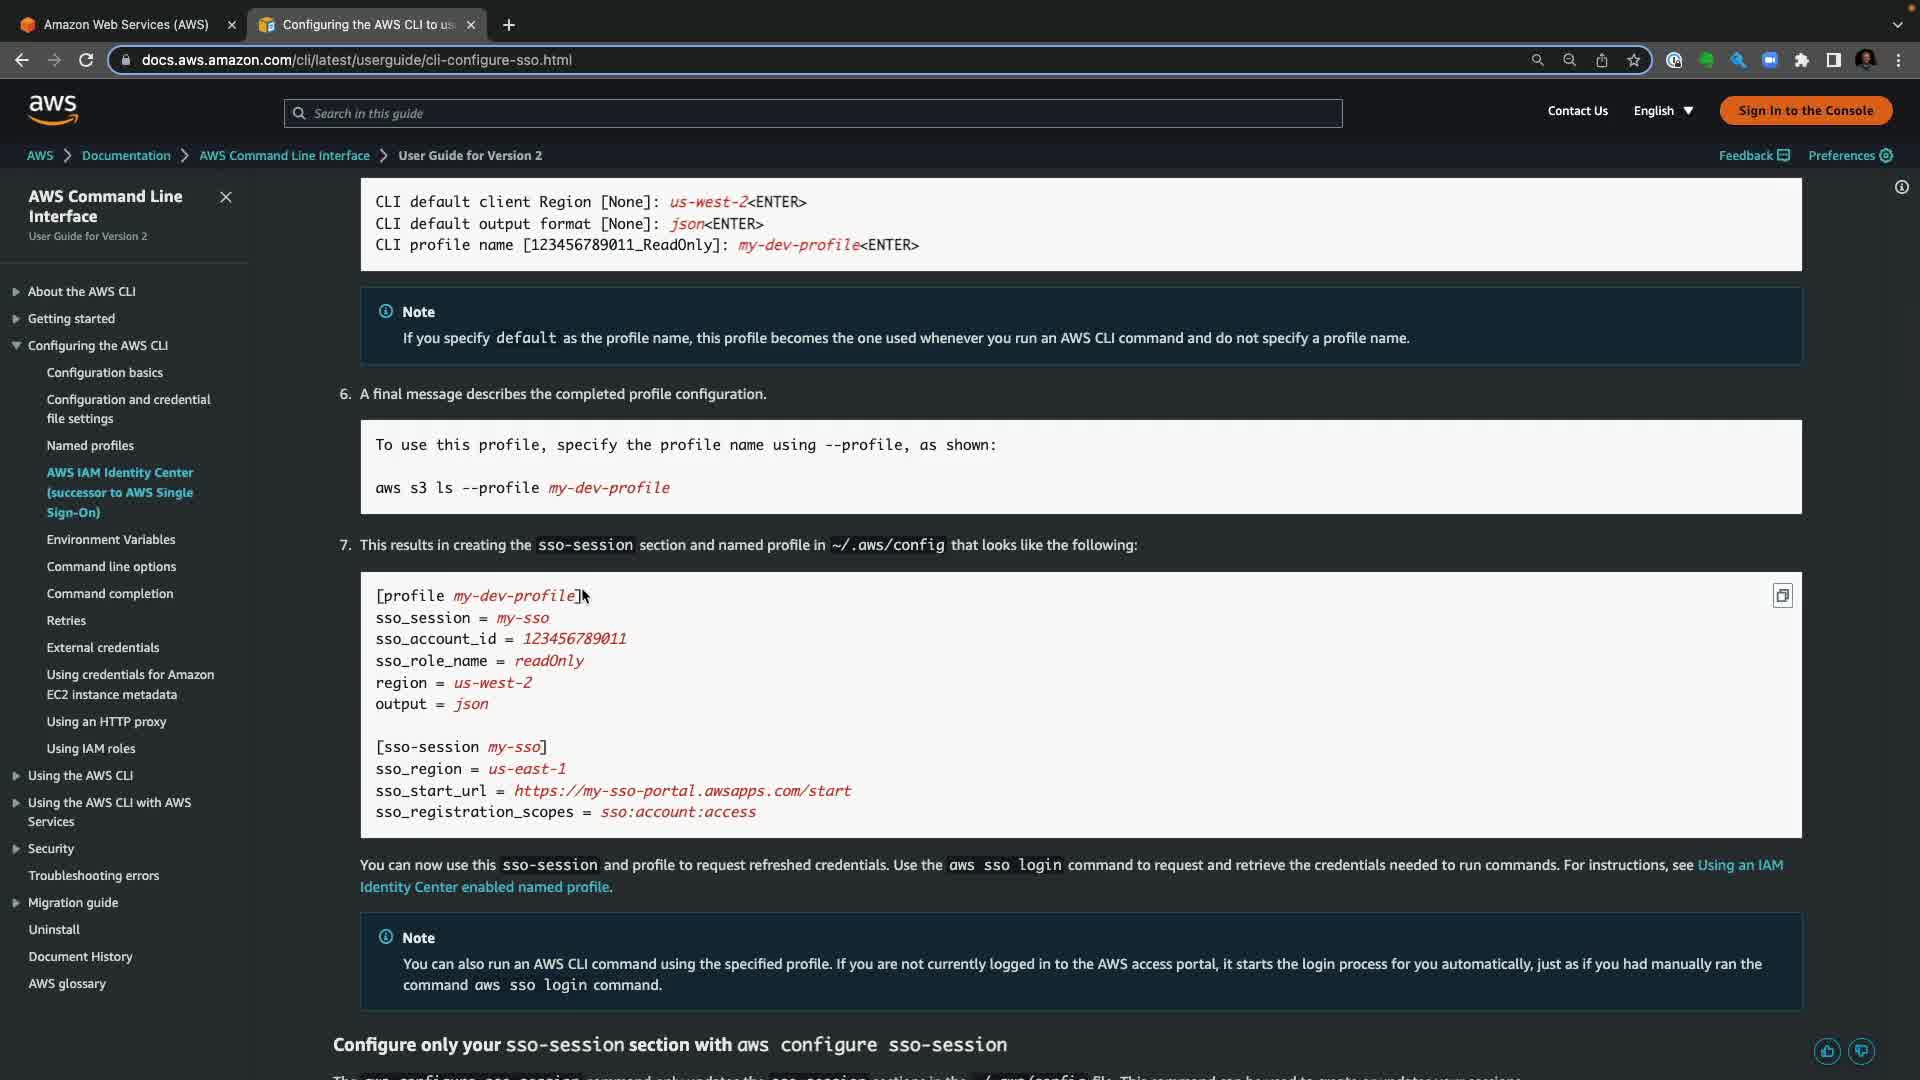Open the Using an IAM Identity Center link
Screen dimensions: 1920x1080
pyautogui.click(x=1739, y=865)
